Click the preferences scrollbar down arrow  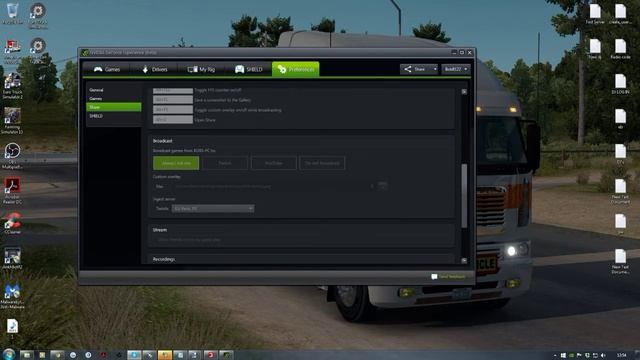coord(464,260)
